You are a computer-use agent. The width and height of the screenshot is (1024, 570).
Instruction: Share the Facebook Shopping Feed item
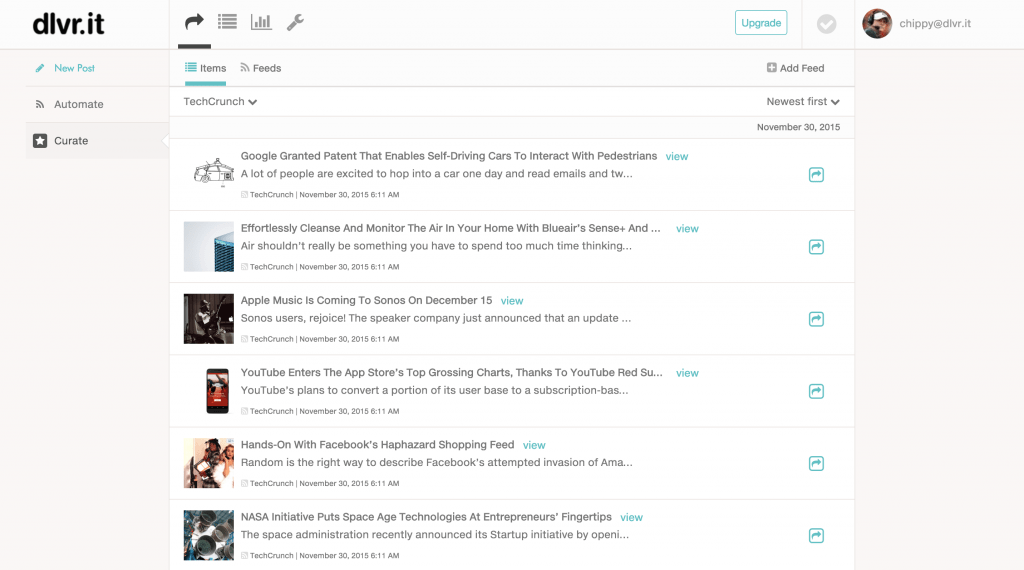(816, 464)
